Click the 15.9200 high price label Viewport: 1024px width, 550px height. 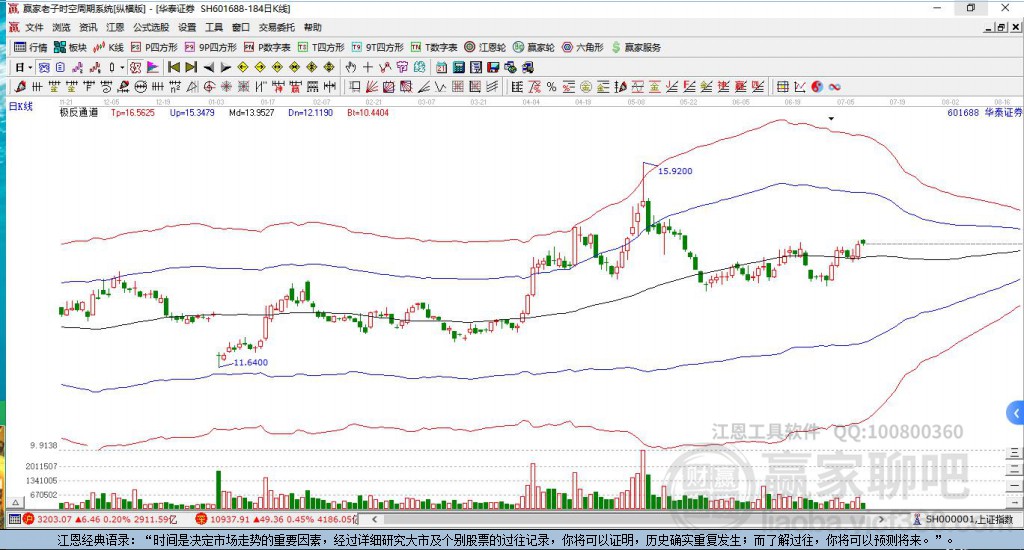pos(675,171)
